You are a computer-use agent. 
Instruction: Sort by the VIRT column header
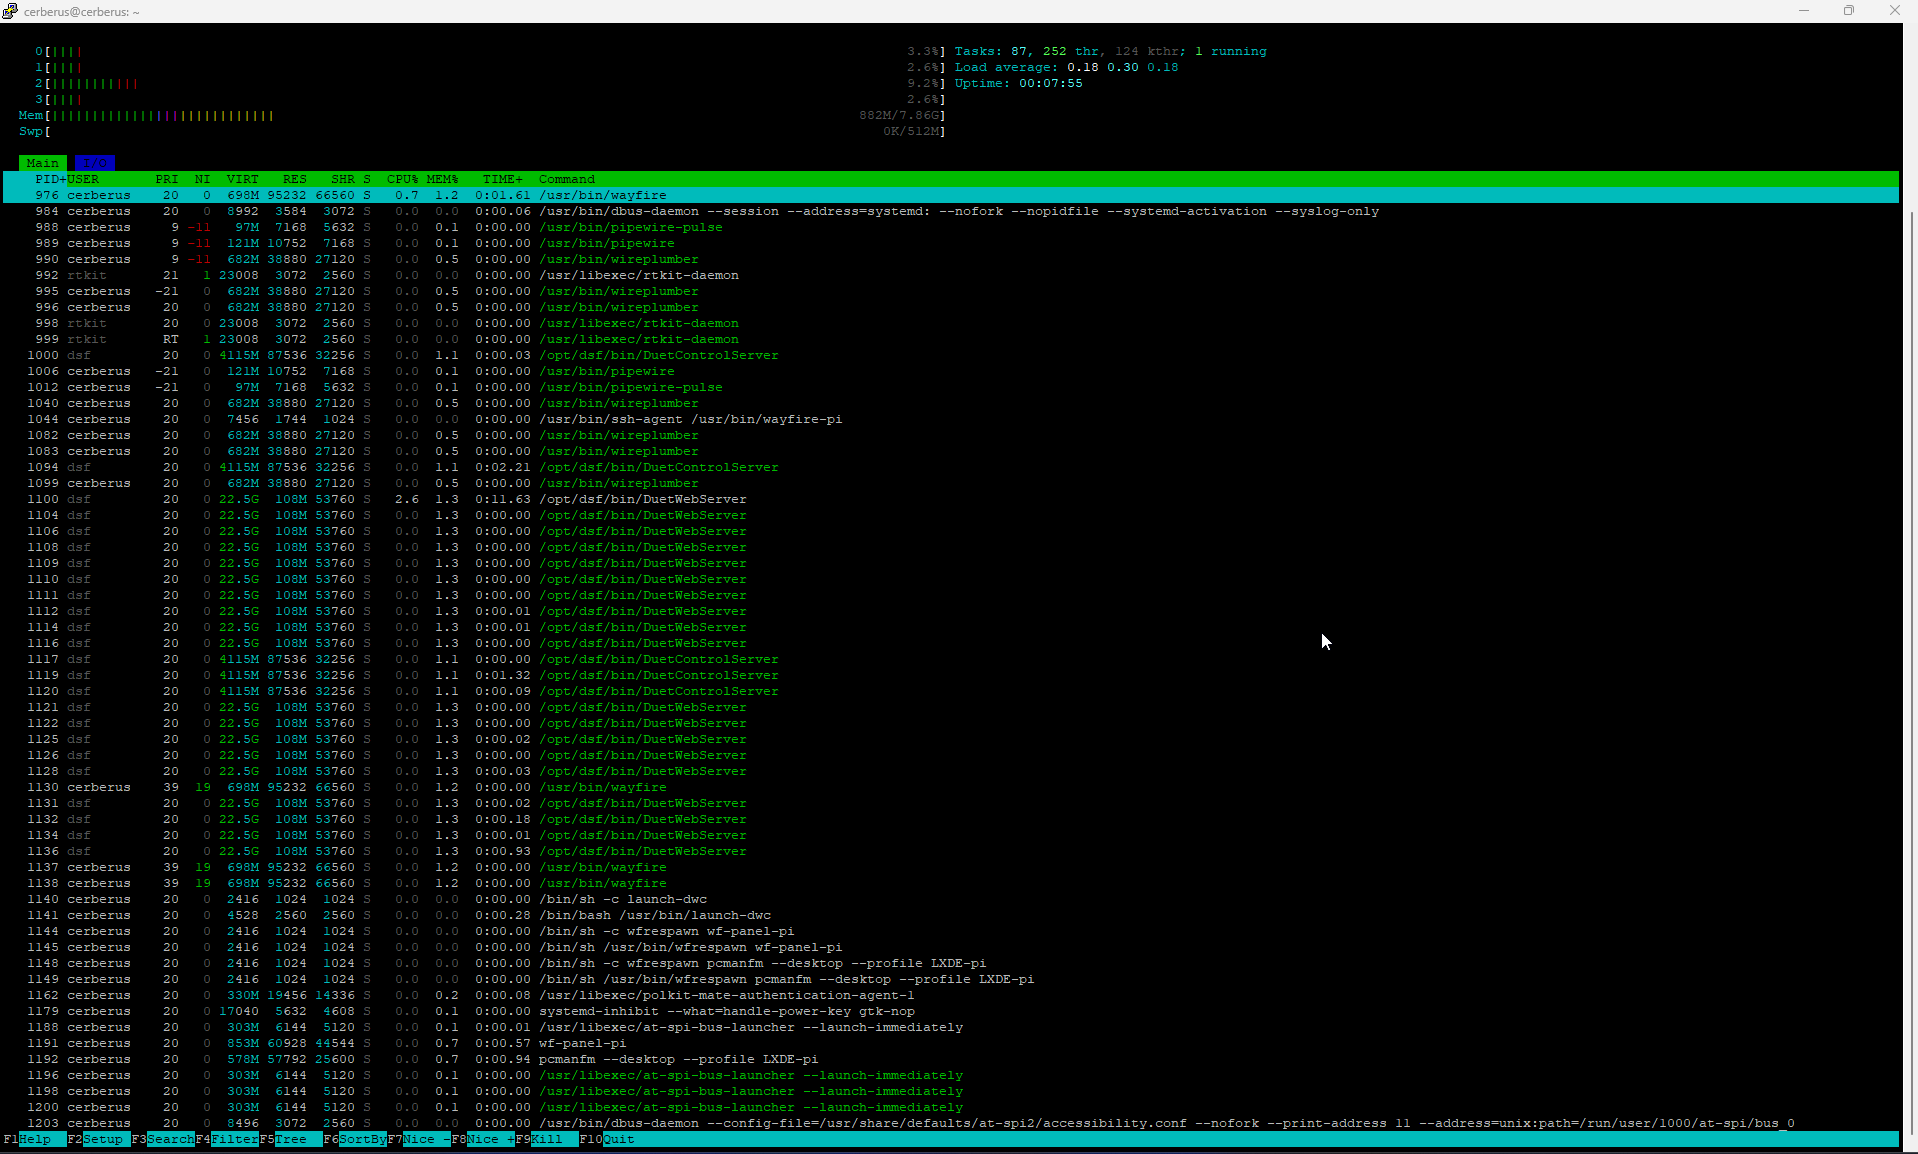tap(243, 179)
